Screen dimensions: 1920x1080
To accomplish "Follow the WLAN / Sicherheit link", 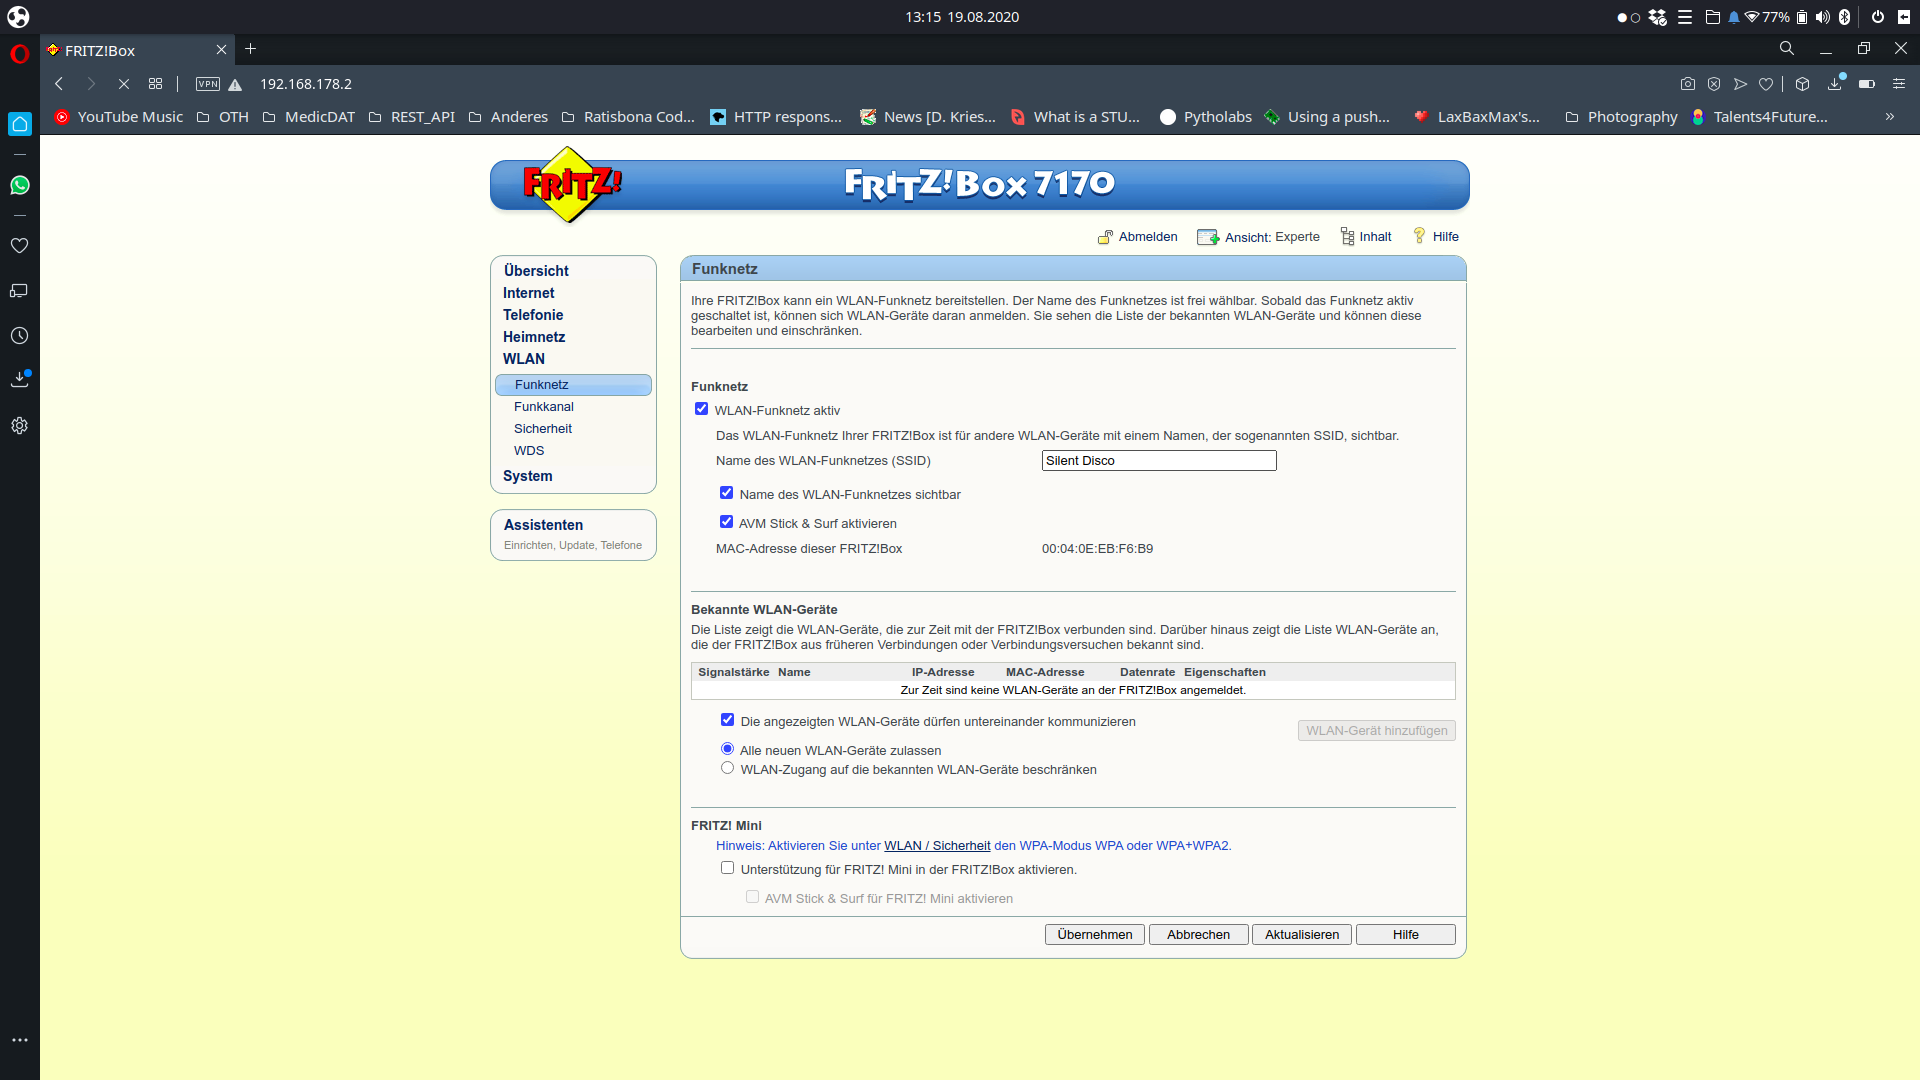I will click(x=937, y=846).
